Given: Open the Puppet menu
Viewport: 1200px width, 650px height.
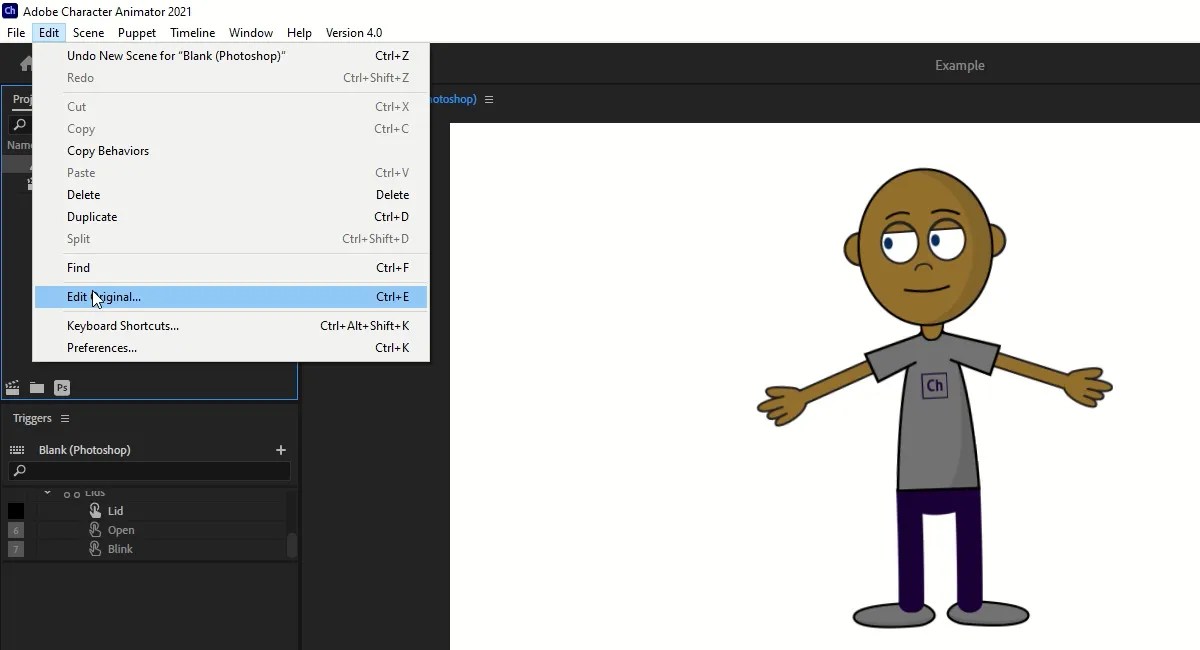Looking at the screenshot, I should pyautogui.click(x=137, y=32).
